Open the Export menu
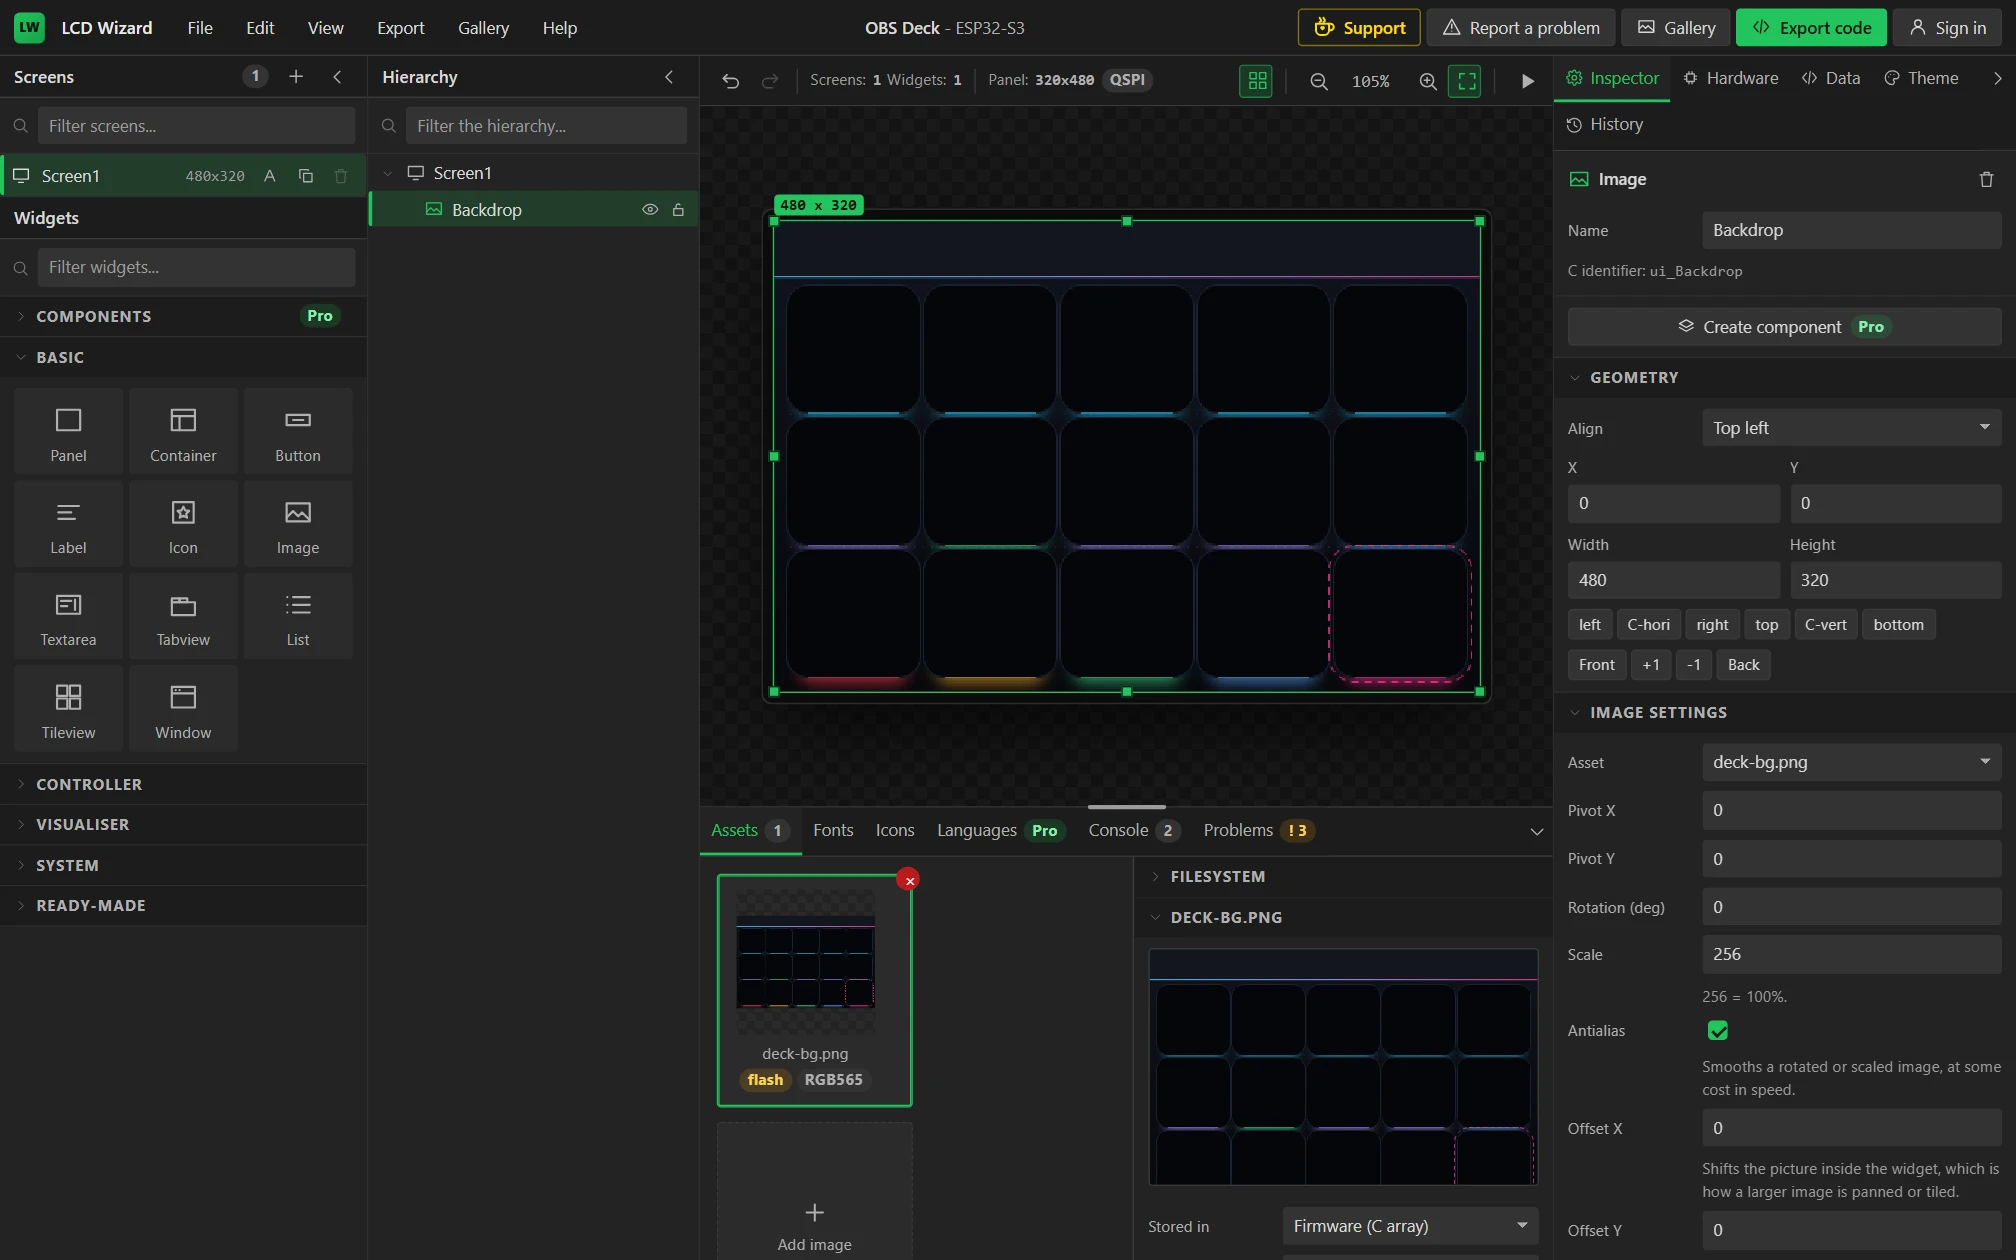 [x=400, y=28]
